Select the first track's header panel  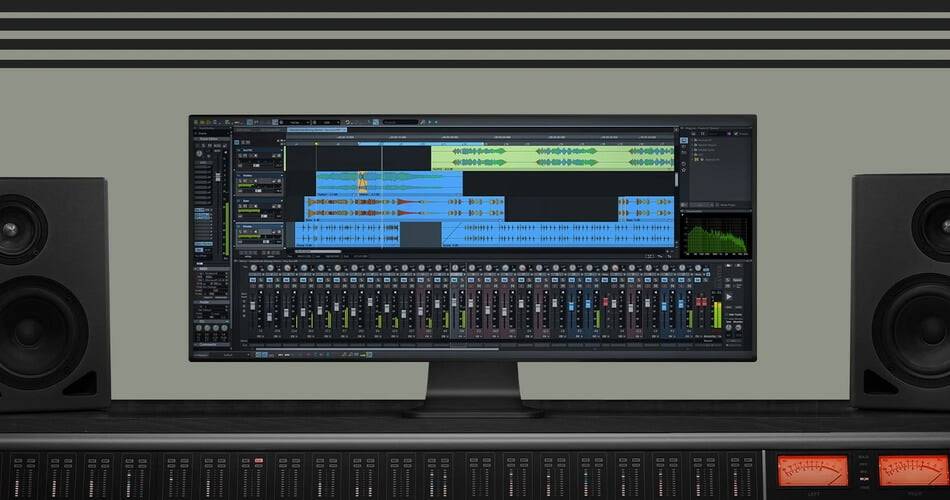[x=259, y=158]
